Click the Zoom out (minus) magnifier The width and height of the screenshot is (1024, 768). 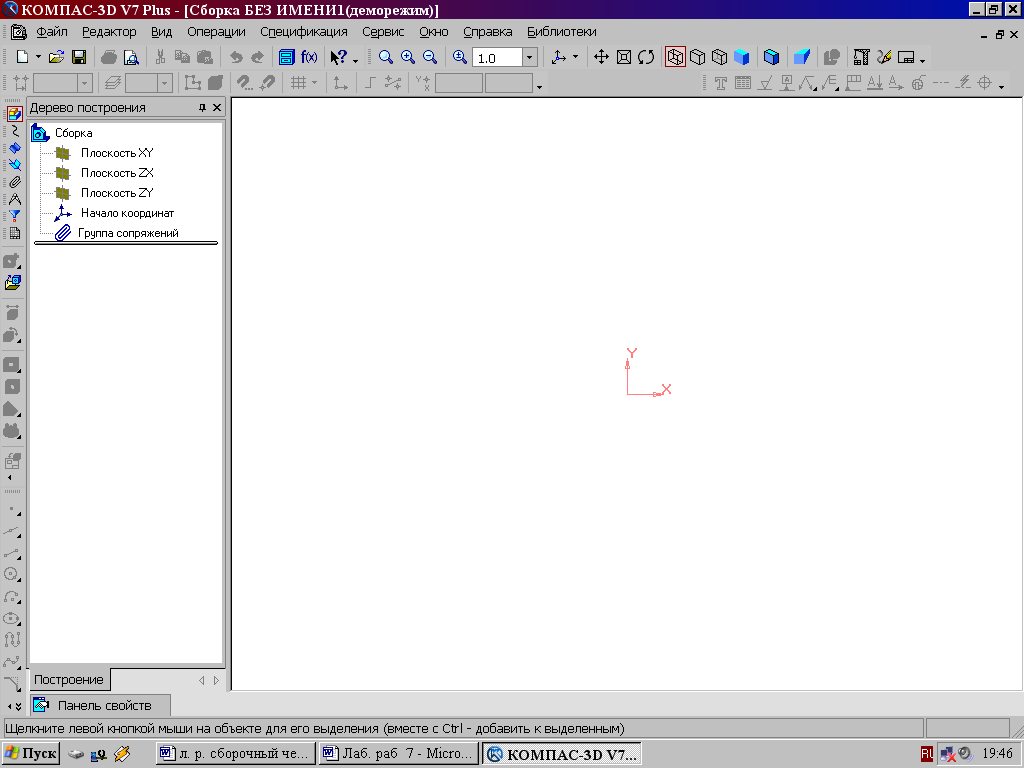[430, 57]
